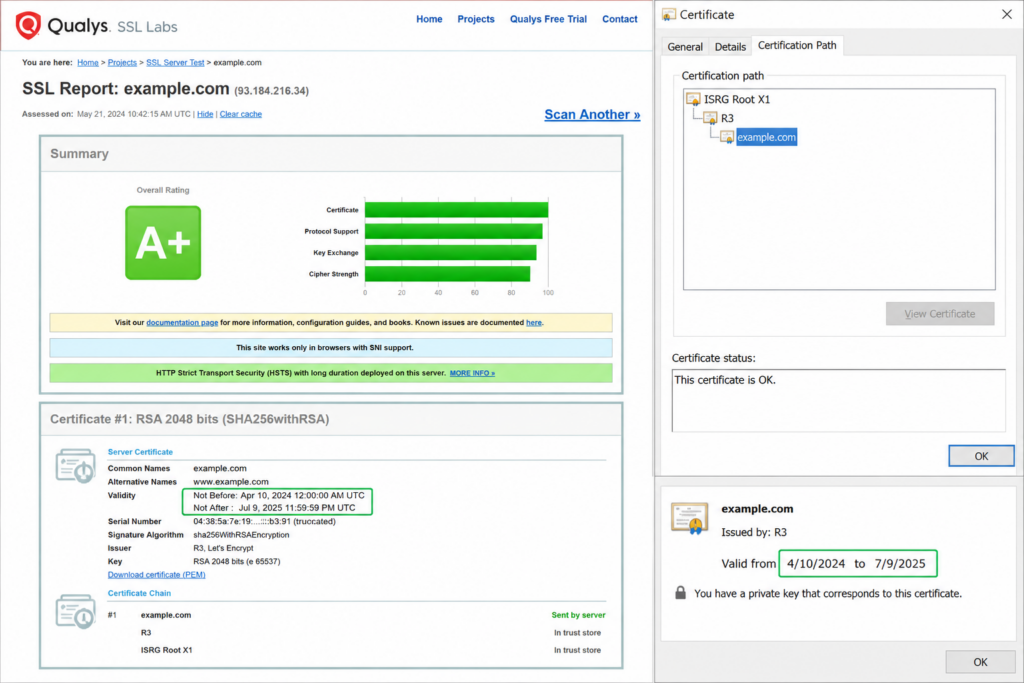
Task: Click the certificate status text box
Action: (x=839, y=400)
